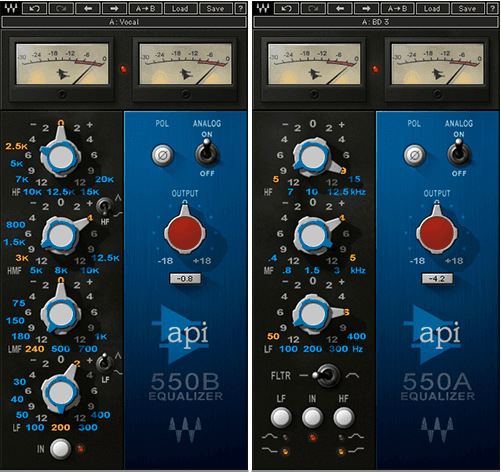
Task: Select 240 frequency on 550B LMF band
Action: click(x=35, y=349)
